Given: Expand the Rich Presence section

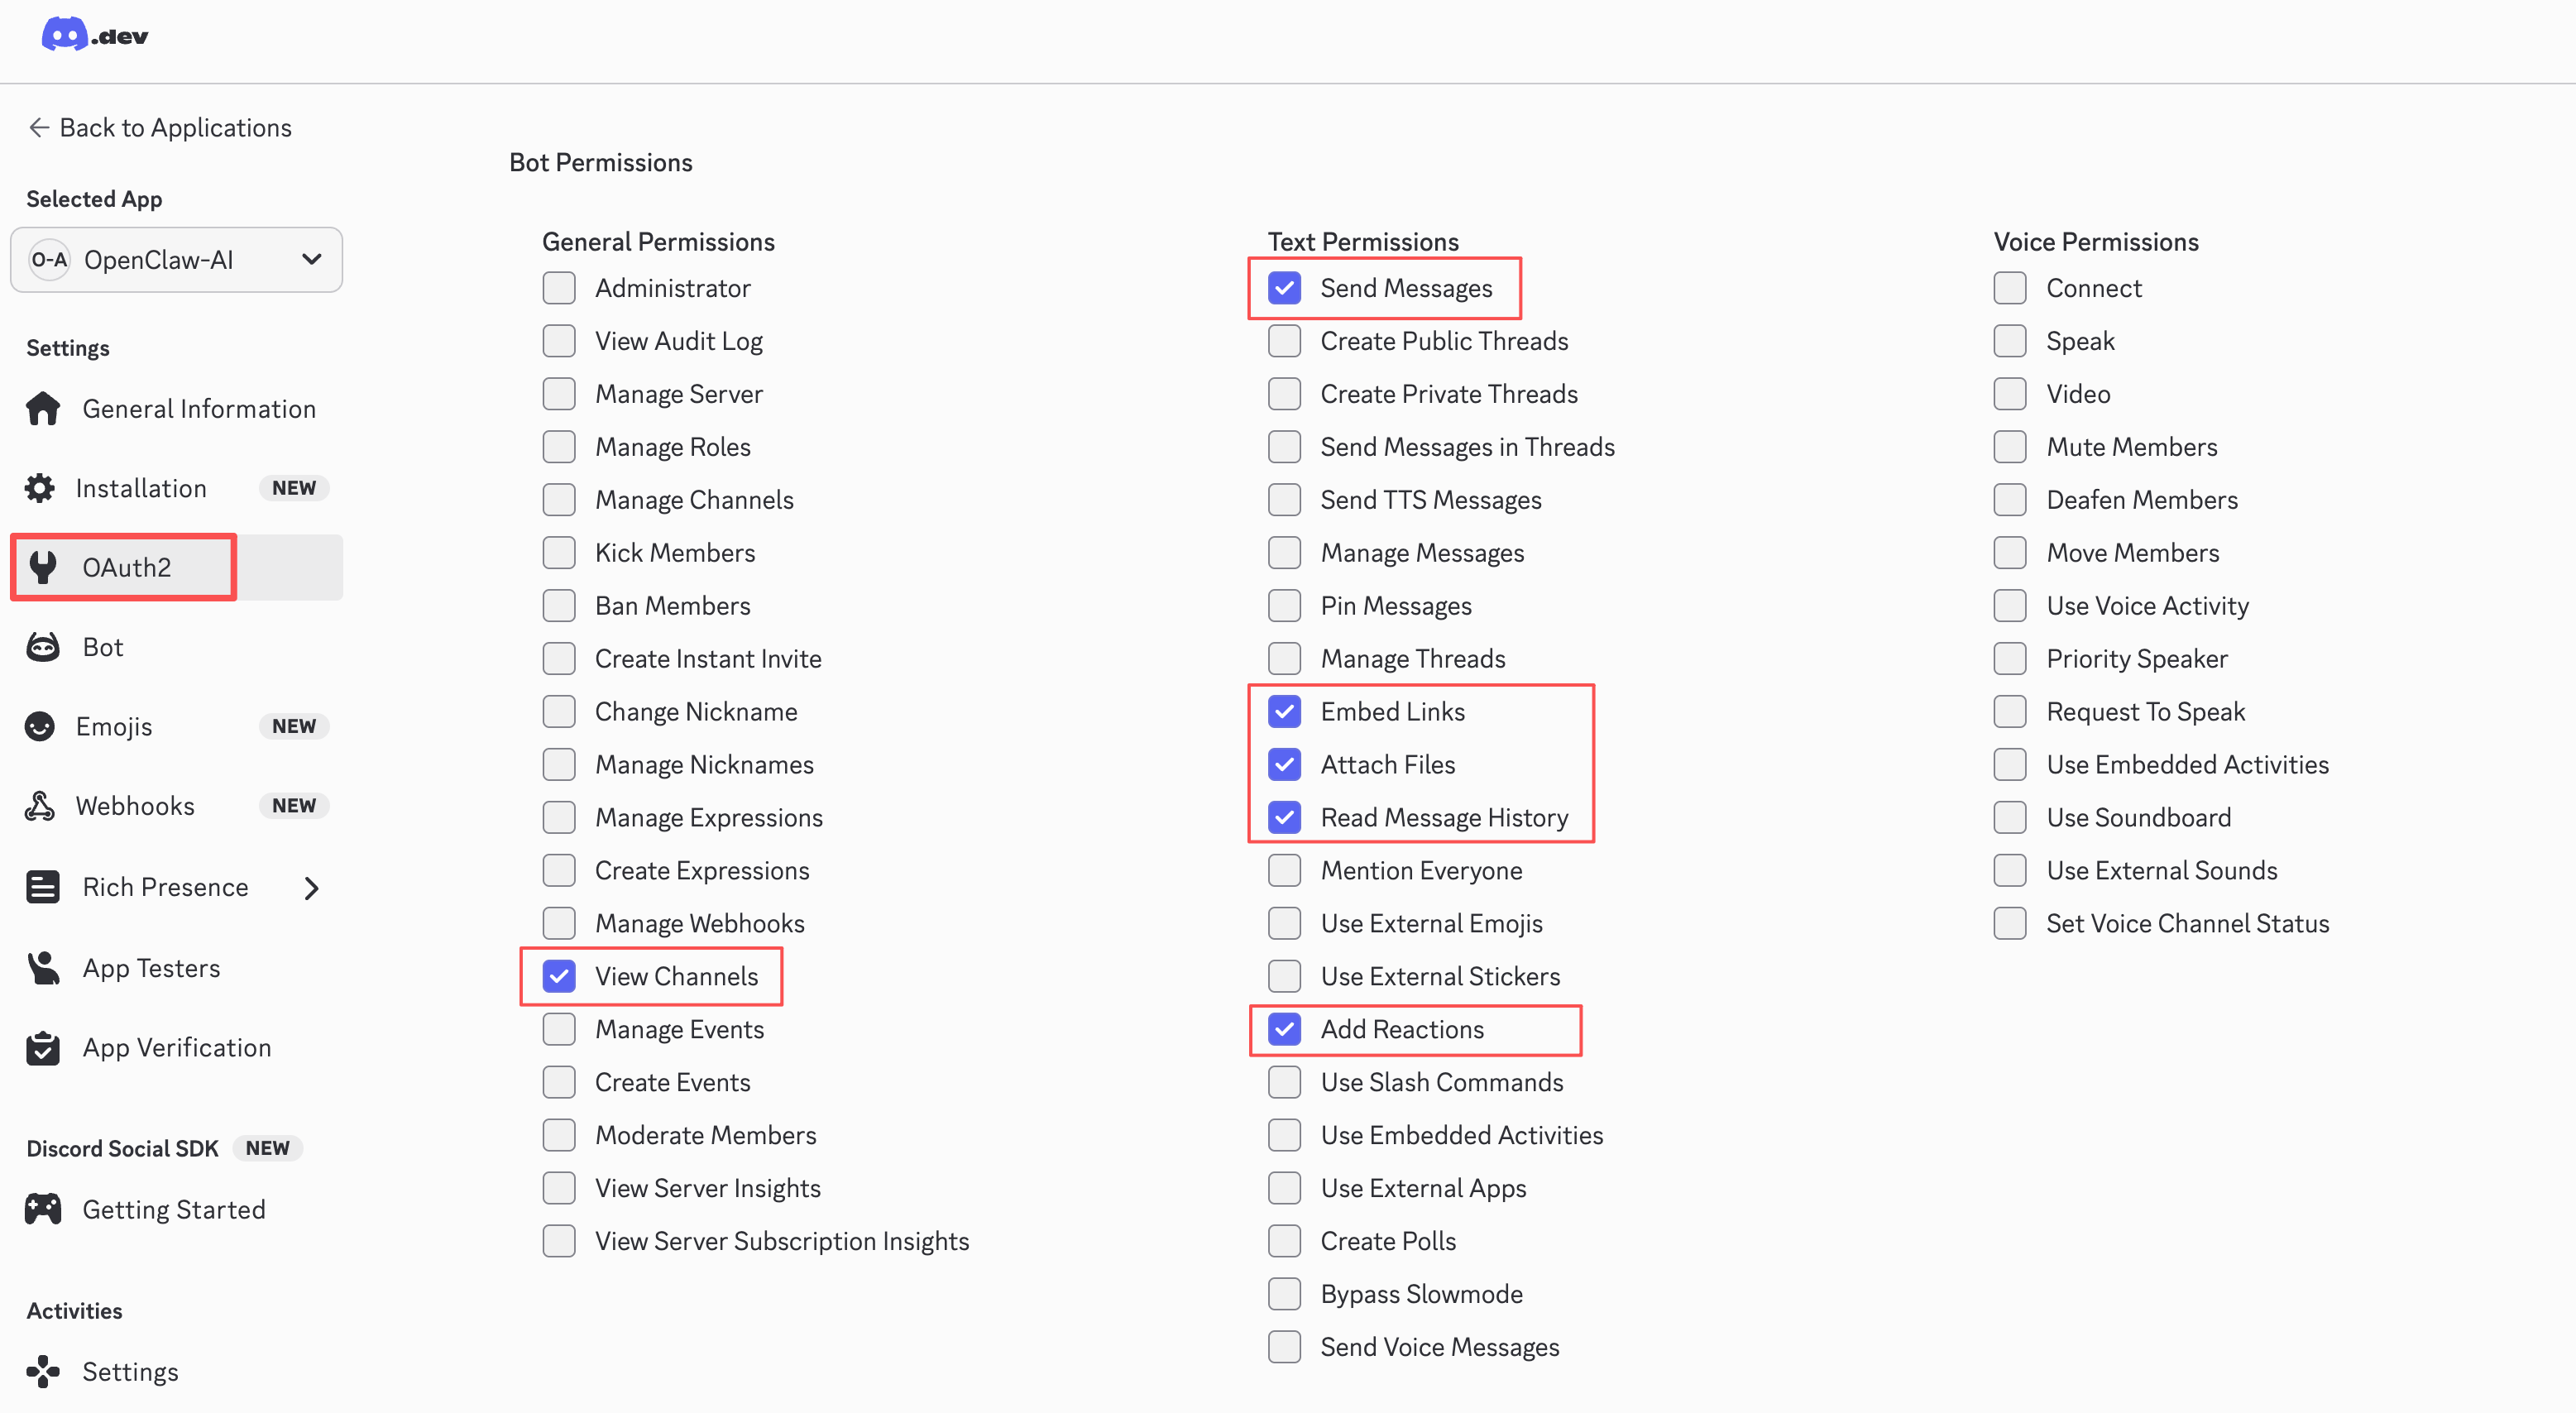Looking at the screenshot, I should click(311, 886).
